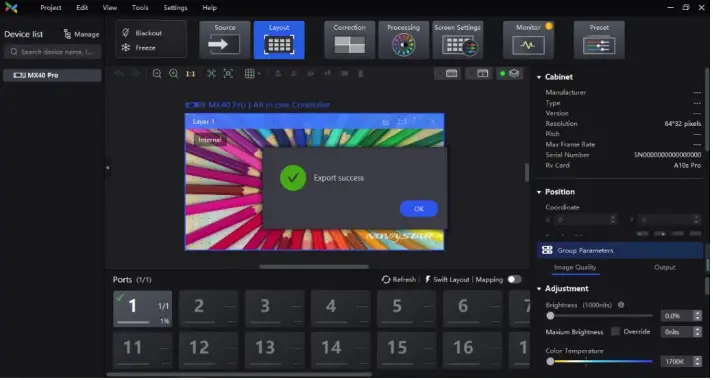
Task: Click the zoom in magnifier icon
Action: [x=174, y=74]
